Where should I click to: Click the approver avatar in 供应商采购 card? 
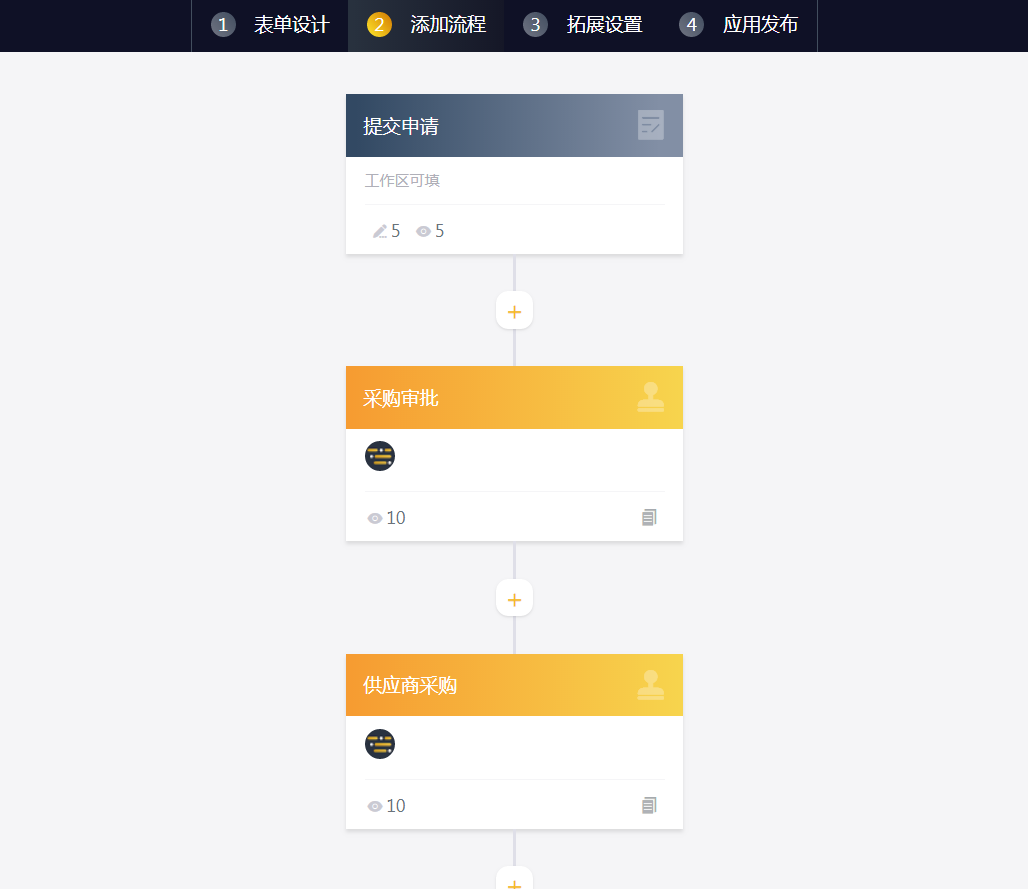pos(380,744)
